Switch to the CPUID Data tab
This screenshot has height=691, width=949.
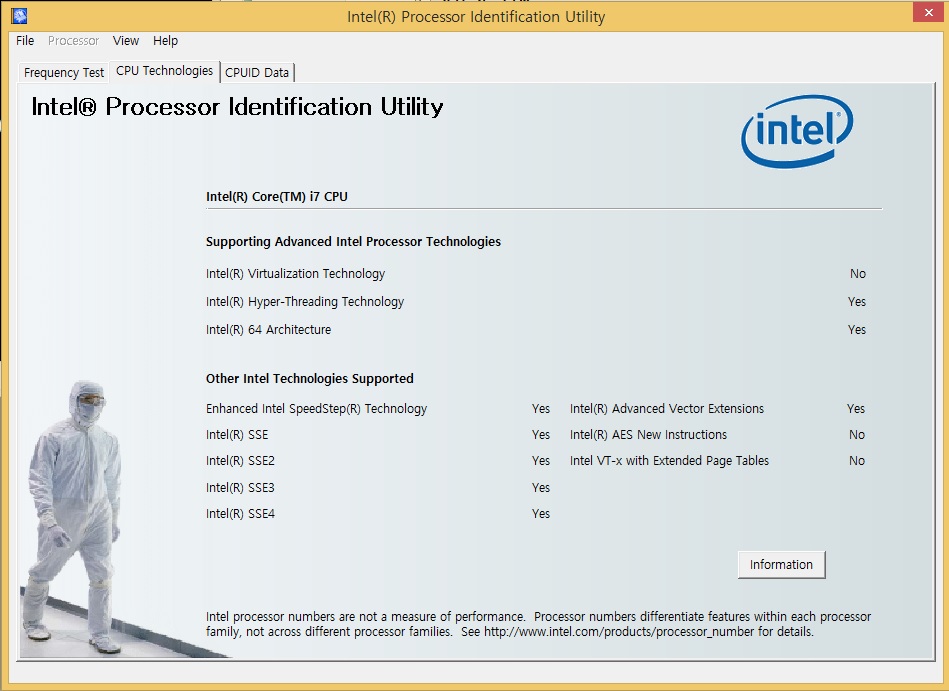[257, 73]
